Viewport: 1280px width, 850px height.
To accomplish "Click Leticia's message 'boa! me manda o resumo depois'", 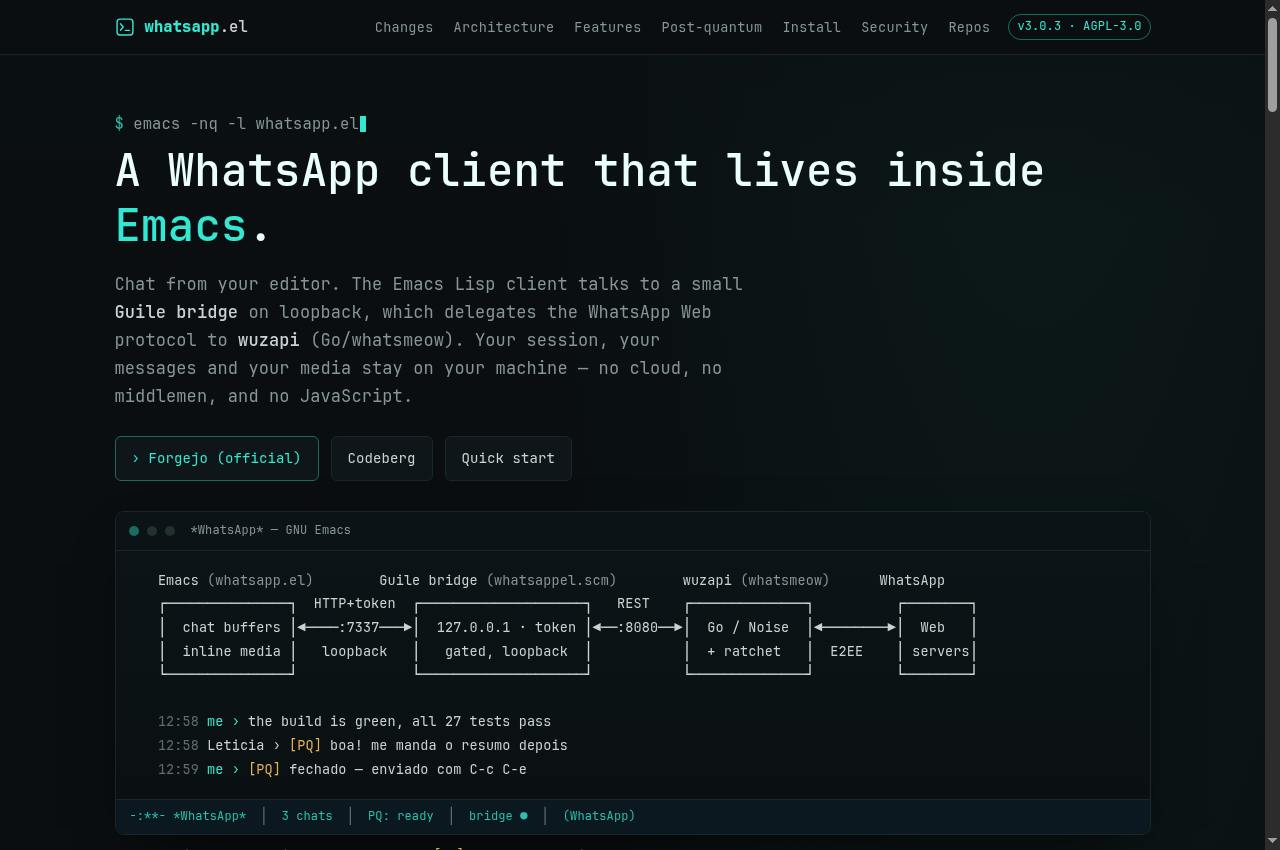I will pyautogui.click(x=449, y=745).
